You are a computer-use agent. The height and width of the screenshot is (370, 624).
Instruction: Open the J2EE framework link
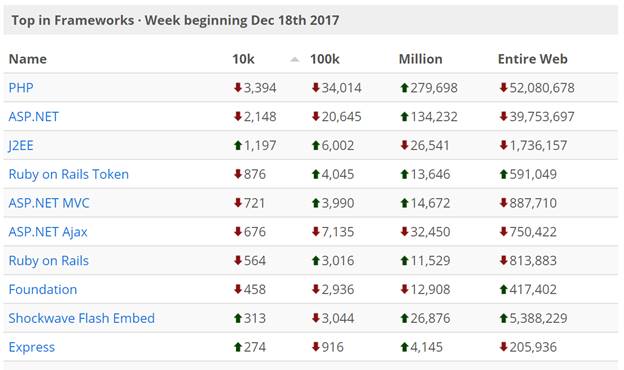pos(21,145)
